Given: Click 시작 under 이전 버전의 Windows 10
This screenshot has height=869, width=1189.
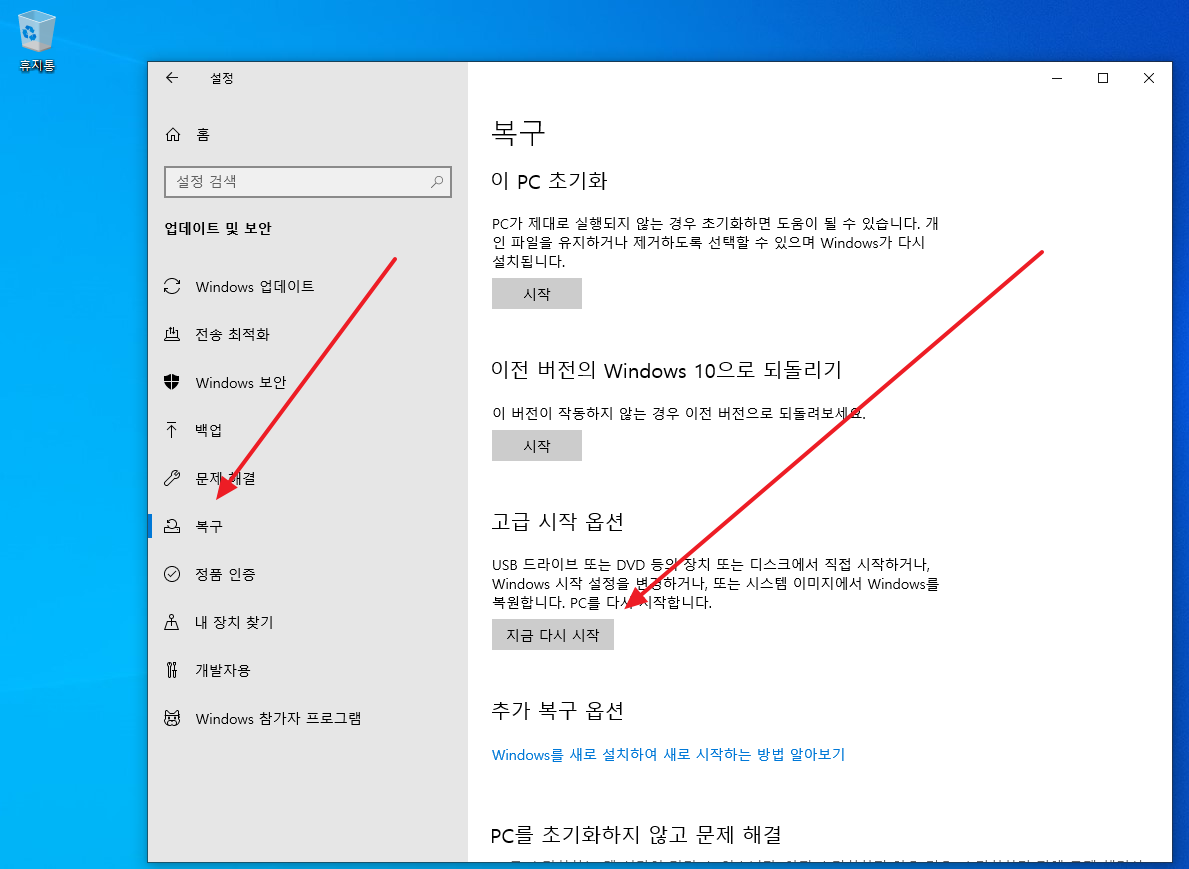Looking at the screenshot, I should pyautogui.click(x=537, y=446).
